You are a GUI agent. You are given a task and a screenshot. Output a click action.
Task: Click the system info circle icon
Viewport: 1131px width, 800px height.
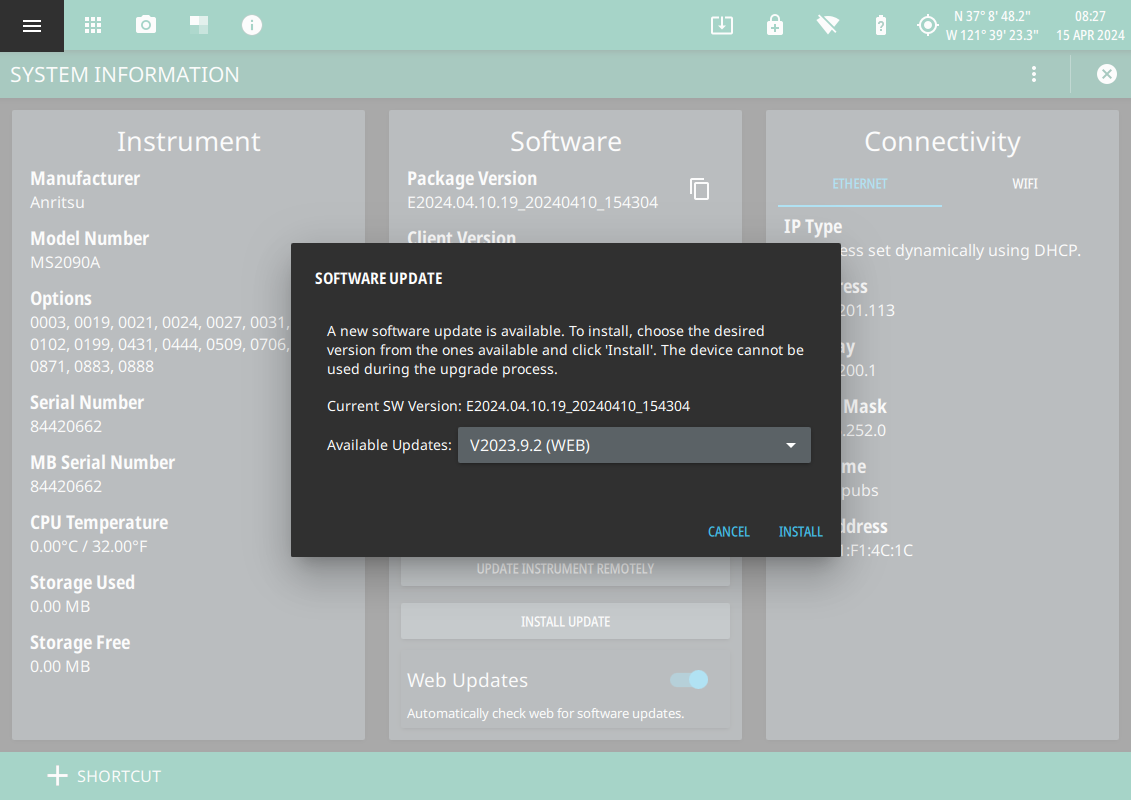tap(252, 26)
